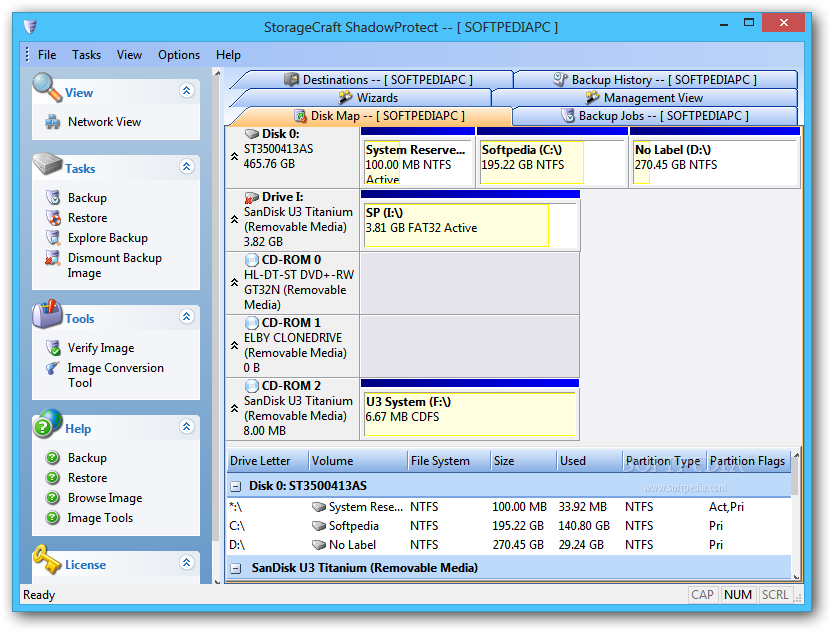Click the Browse Image help icon
Viewport: 832px width, 632px height.
(x=53, y=498)
